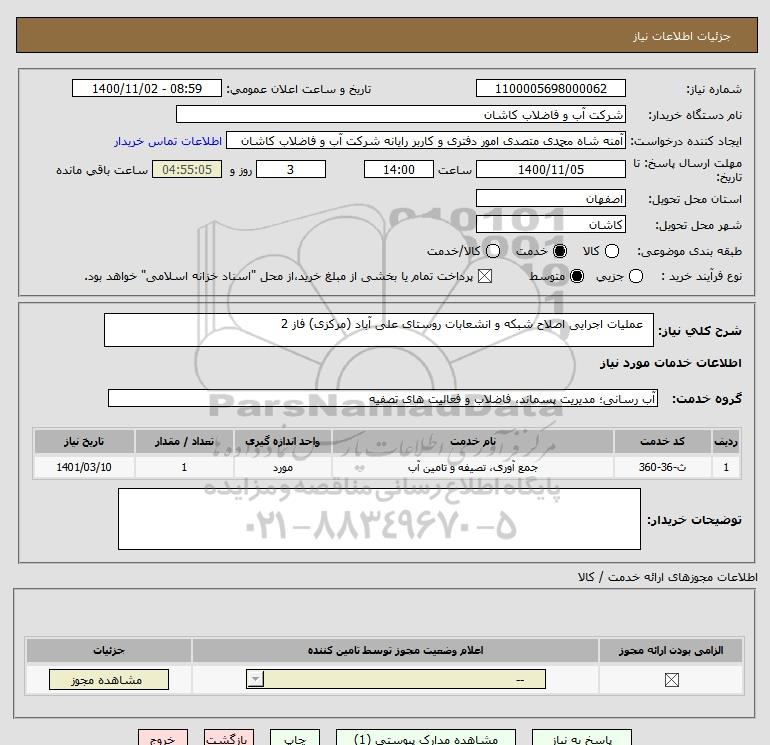
Task: Click the الزامی بودن ارائه مجوز column header
Action: pos(671,650)
